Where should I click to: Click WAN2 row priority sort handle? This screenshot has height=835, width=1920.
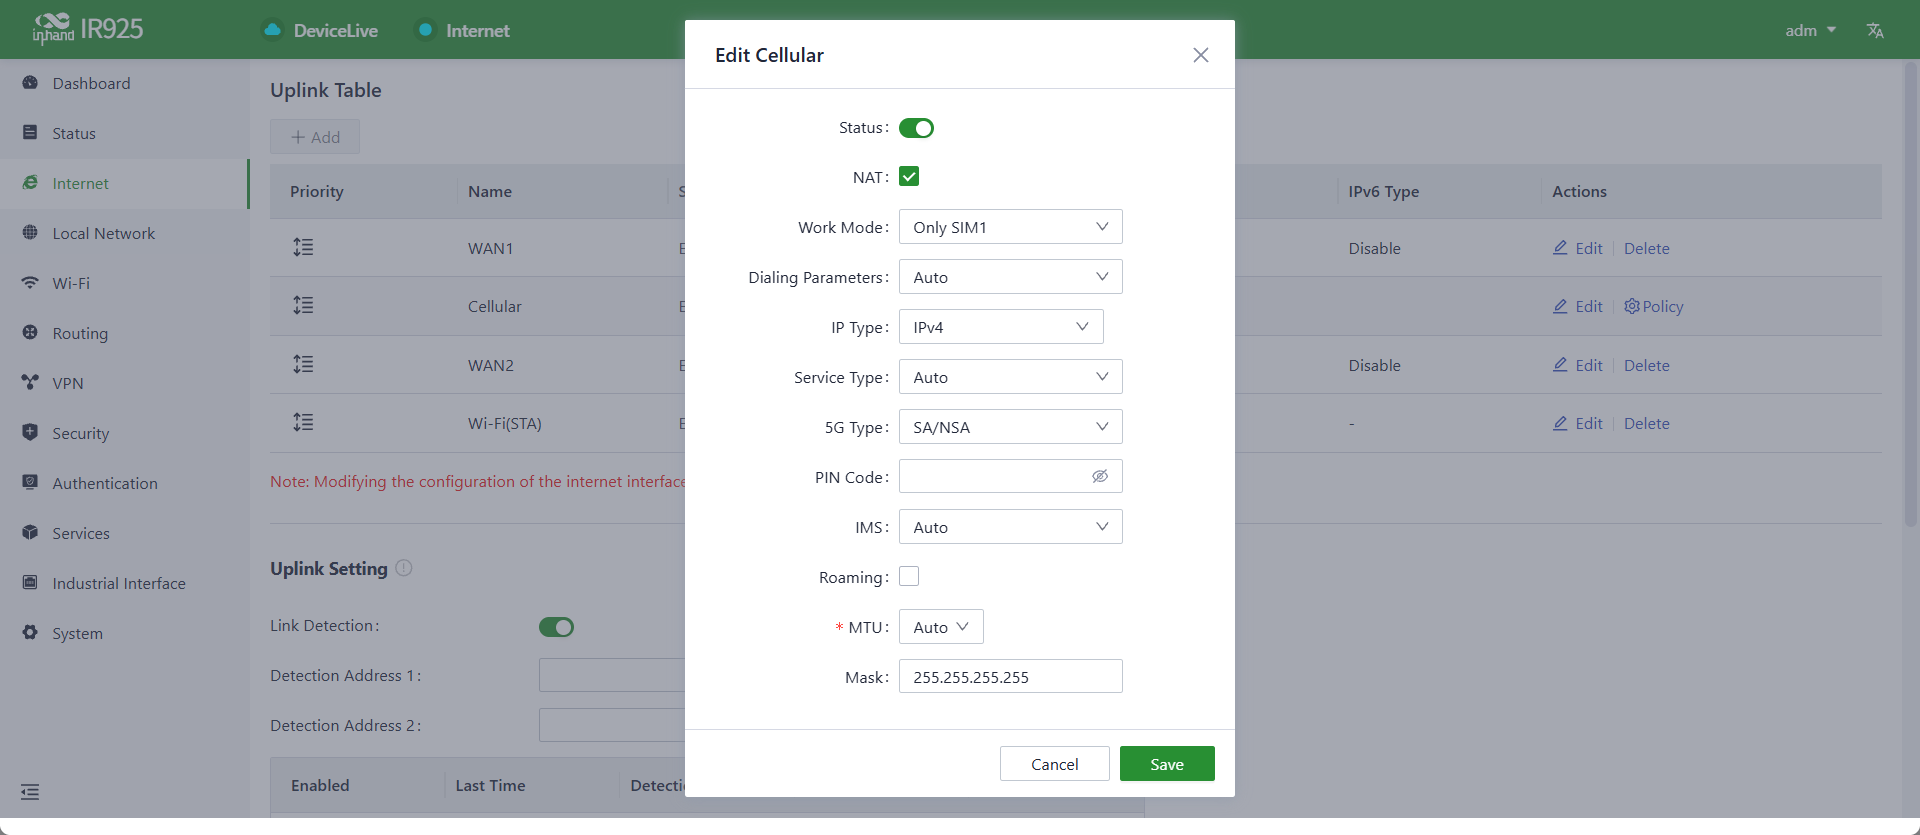pyautogui.click(x=303, y=364)
